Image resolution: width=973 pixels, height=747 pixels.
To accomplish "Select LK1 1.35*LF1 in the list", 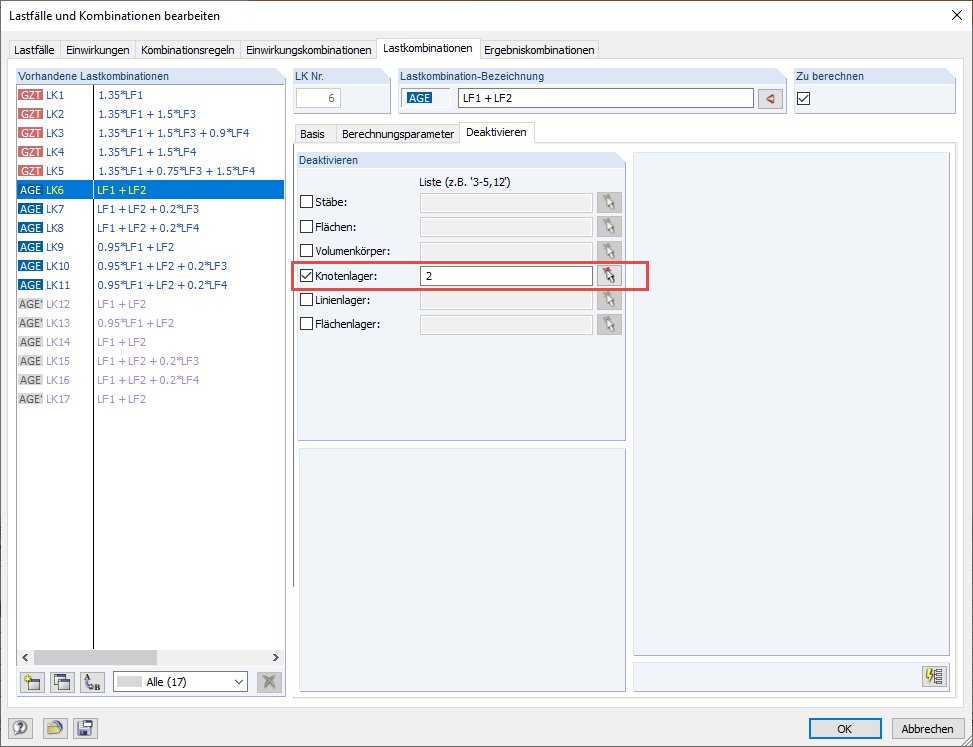I will [x=151, y=95].
